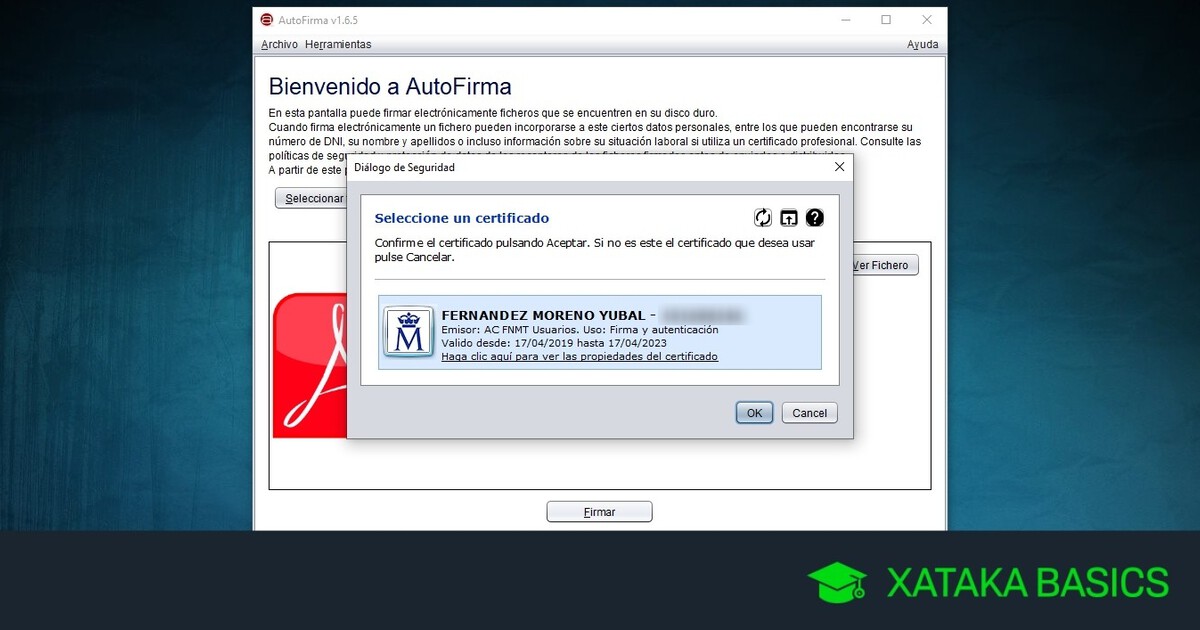Click the Seleccionar file button

coord(312,198)
